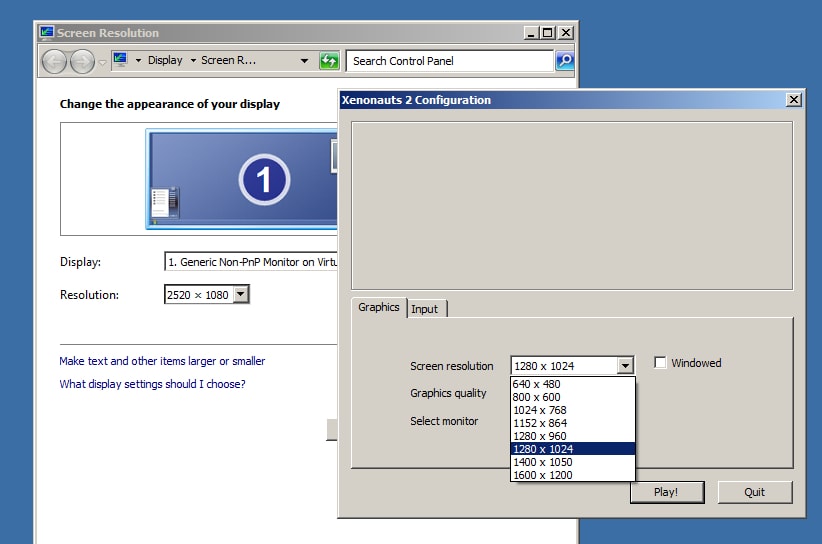Click the Forward arrow in Screen Resolution window
The height and width of the screenshot is (544, 822).
click(x=82, y=62)
